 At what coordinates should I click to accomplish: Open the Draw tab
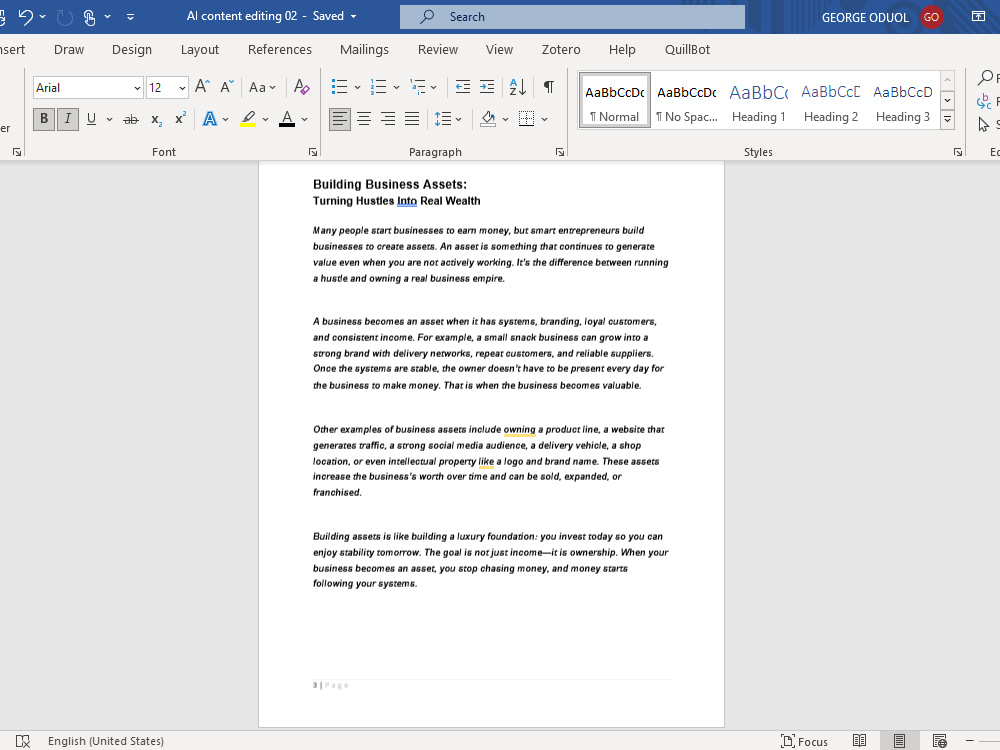pos(69,50)
